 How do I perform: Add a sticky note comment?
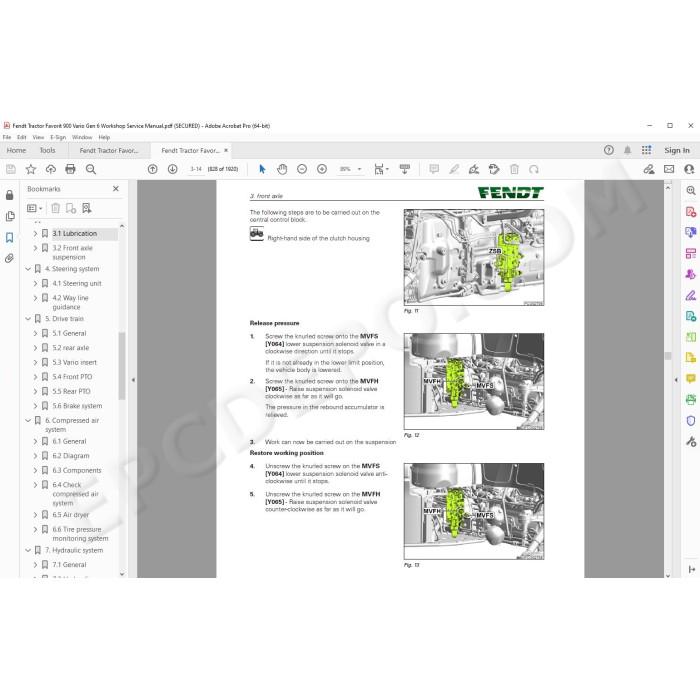[x=434, y=169]
